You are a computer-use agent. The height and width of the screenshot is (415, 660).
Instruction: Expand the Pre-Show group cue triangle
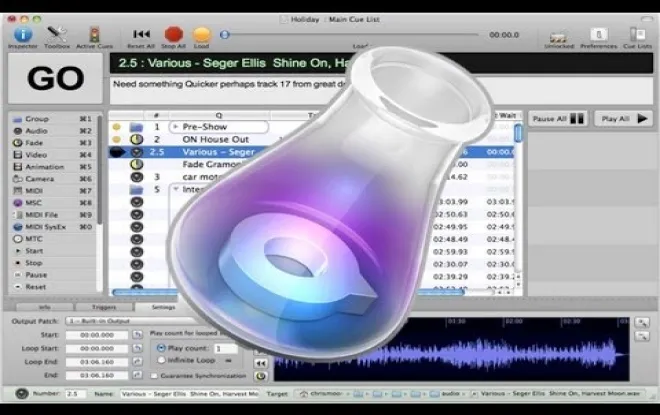click(176, 127)
